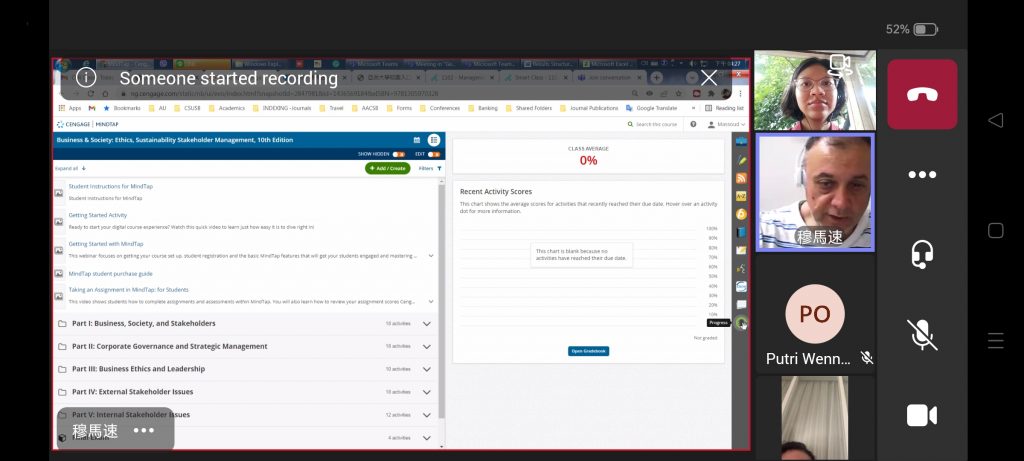Open the notepad app in MindTap dock
The height and width of the screenshot is (461, 1024).
pos(741,250)
